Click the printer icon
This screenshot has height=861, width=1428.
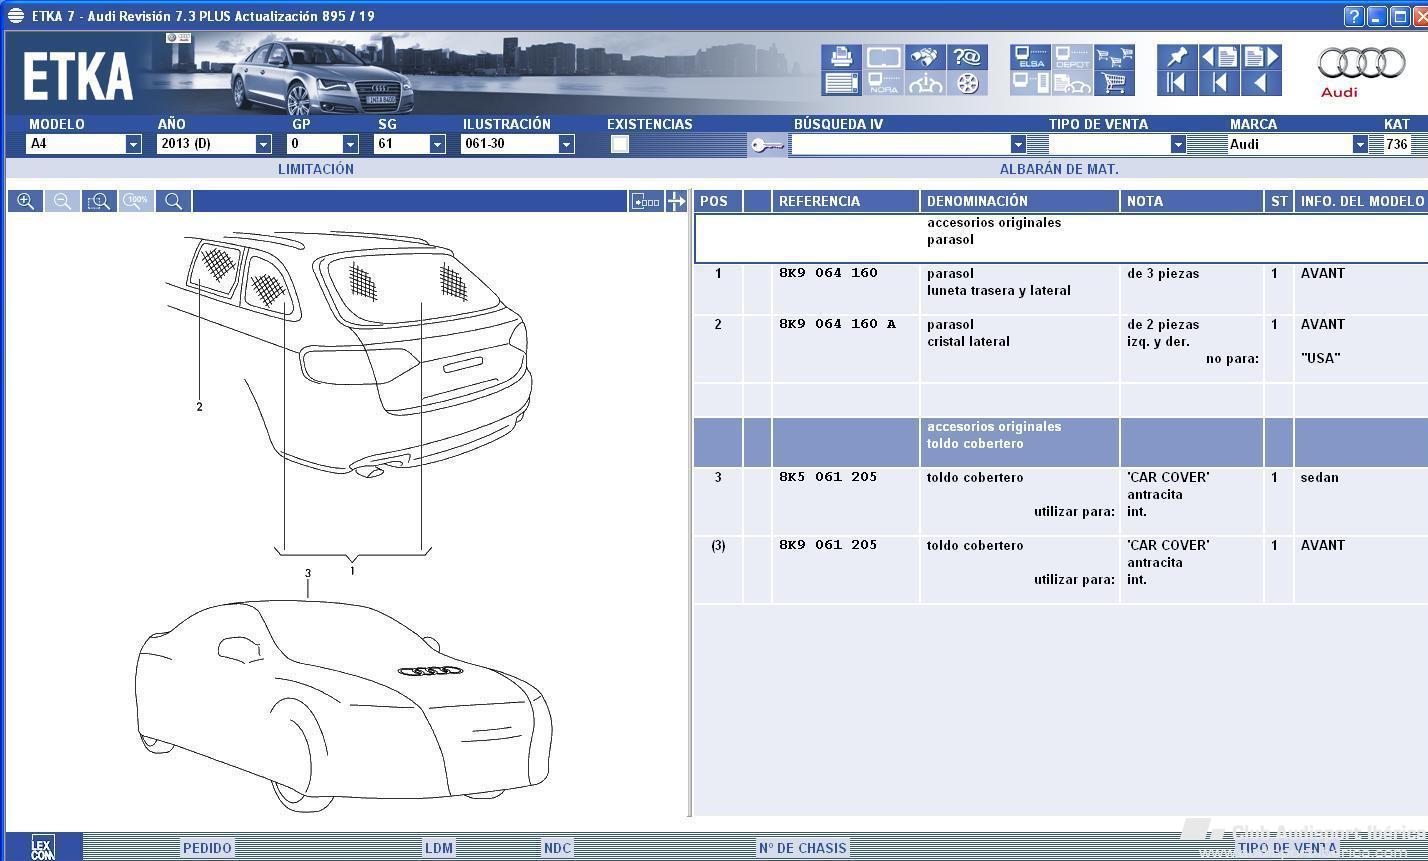tap(841, 57)
